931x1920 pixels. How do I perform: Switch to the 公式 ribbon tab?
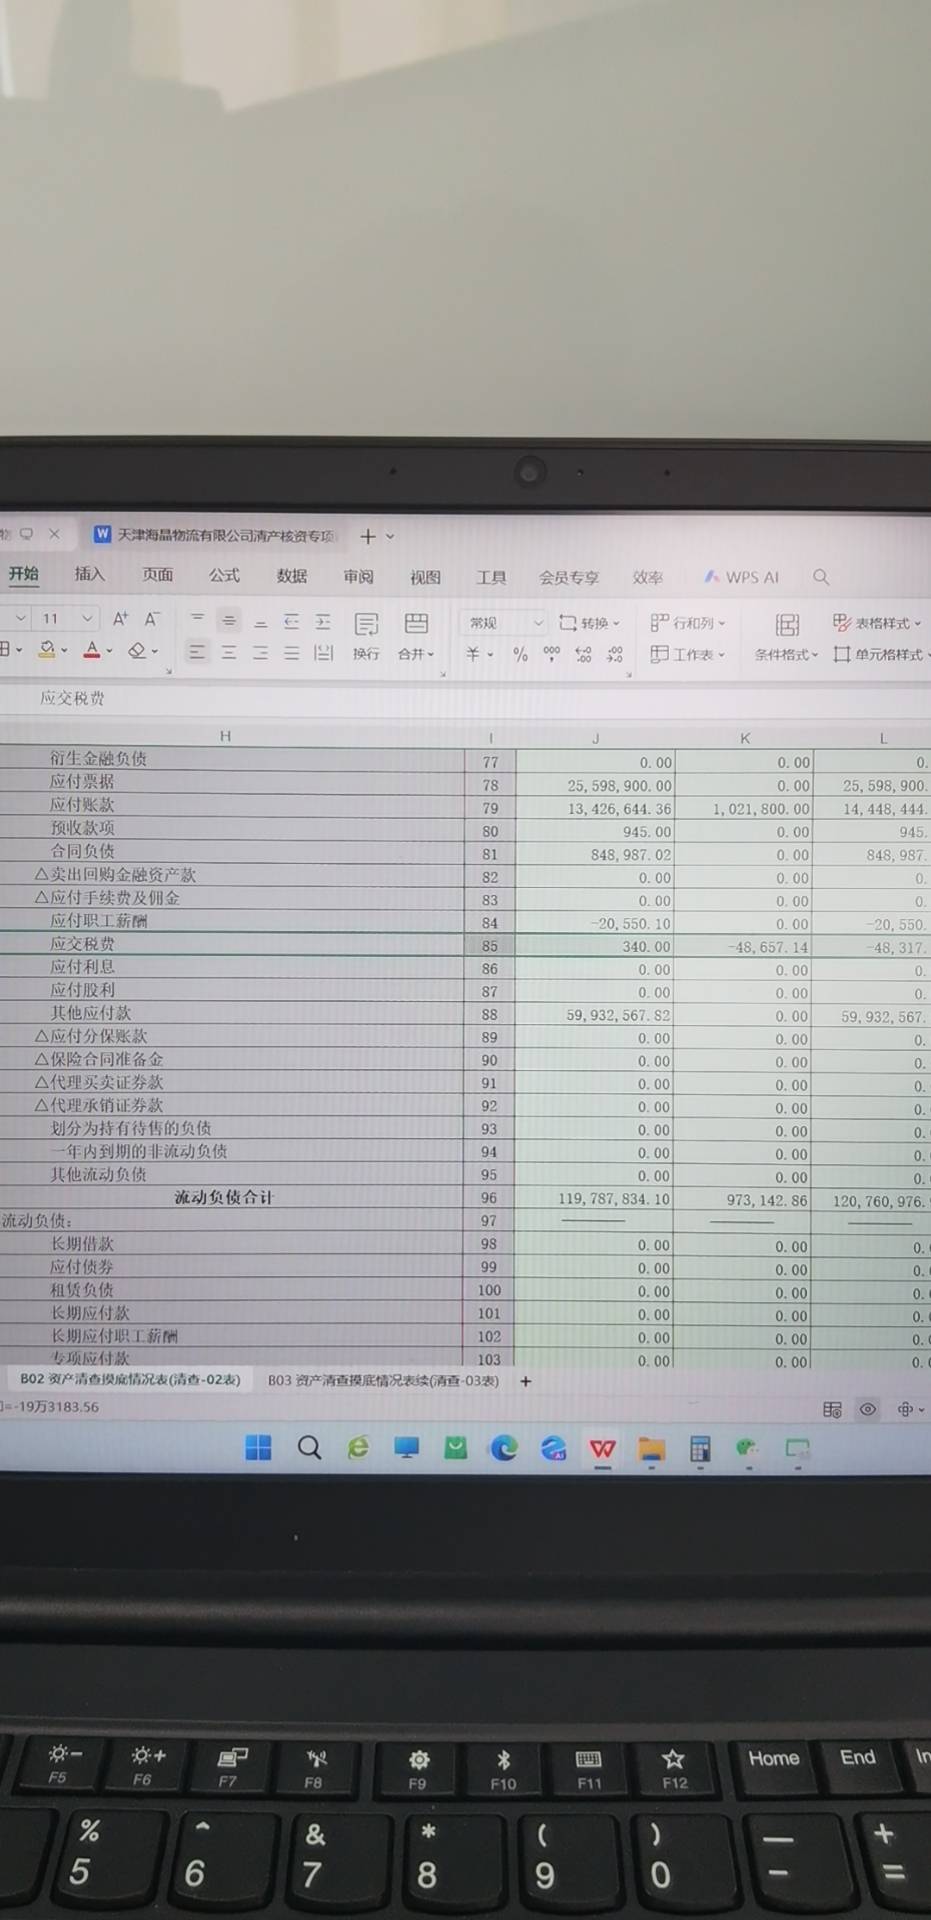(x=224, y=575)
